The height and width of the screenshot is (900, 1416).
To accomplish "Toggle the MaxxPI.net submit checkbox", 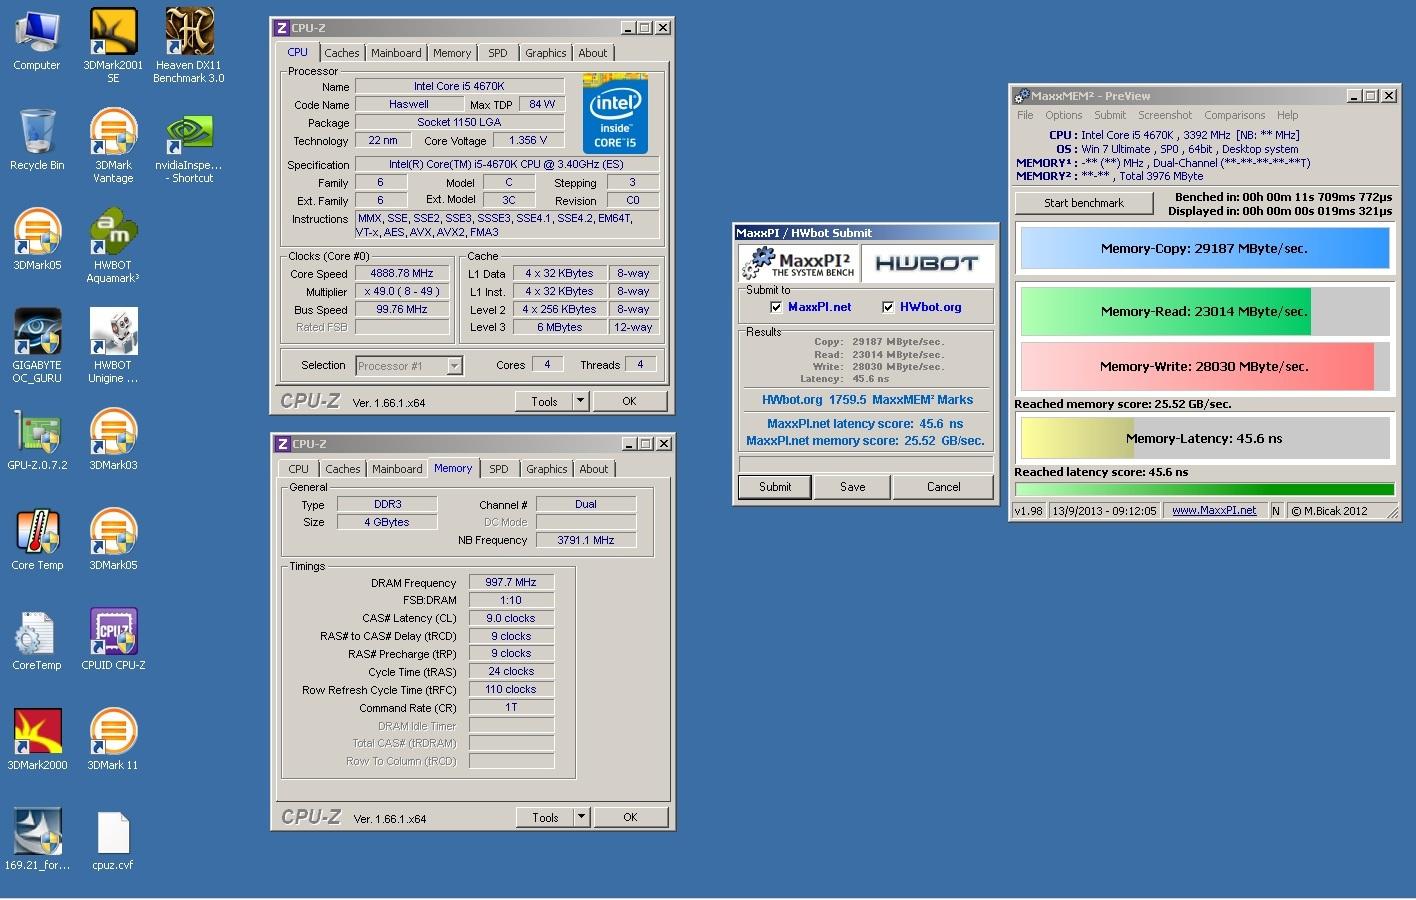I will (776, 307).
